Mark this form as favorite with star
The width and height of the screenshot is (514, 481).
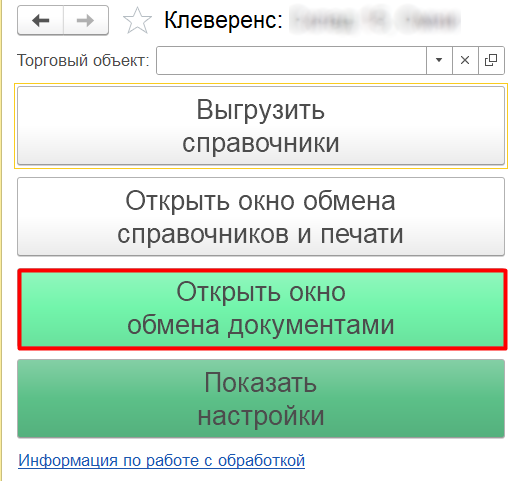click(137, 21)
